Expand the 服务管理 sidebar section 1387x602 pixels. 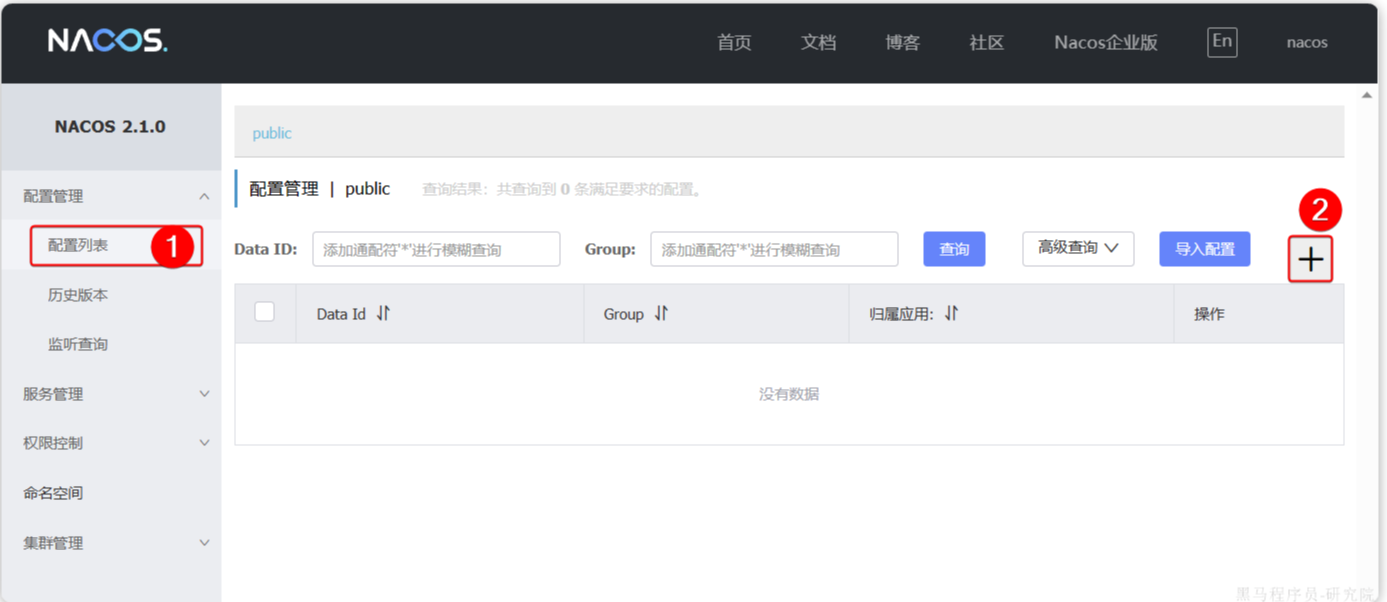coord(204,394)
